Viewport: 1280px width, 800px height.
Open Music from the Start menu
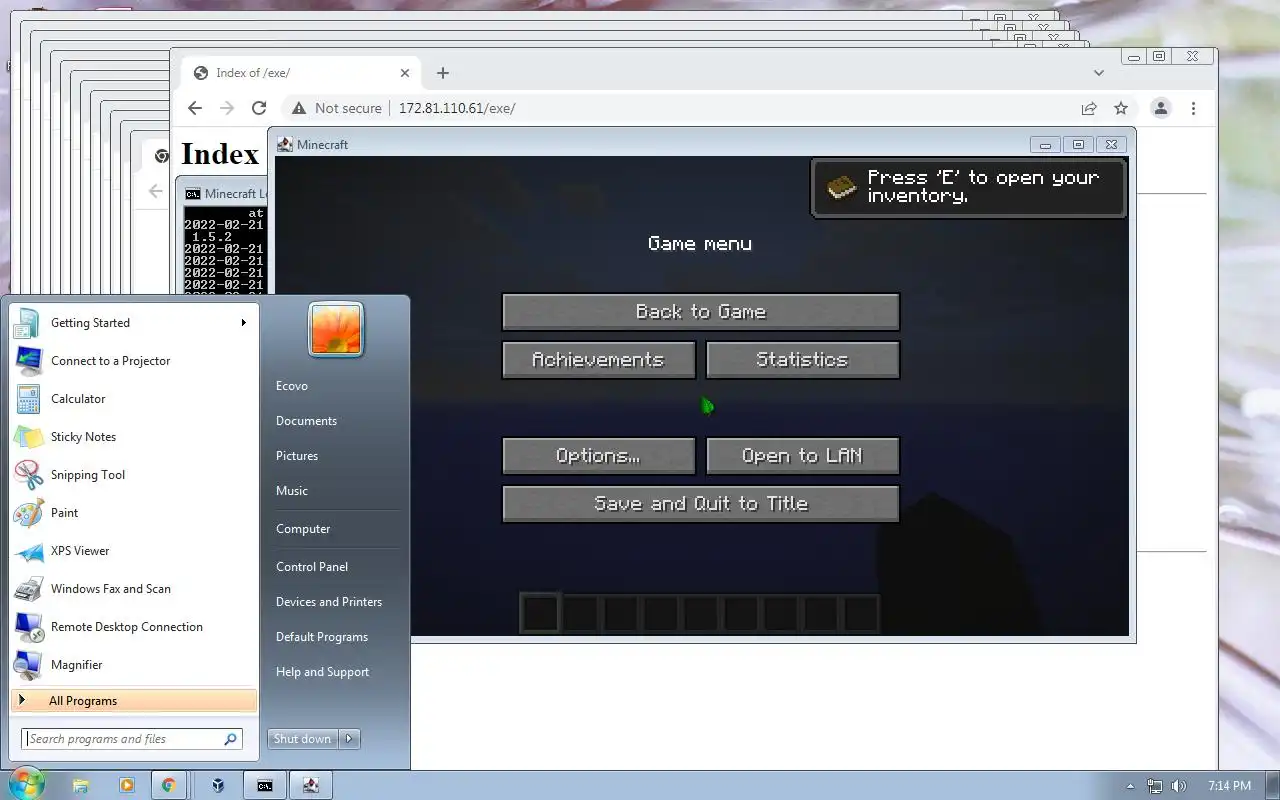292,491
